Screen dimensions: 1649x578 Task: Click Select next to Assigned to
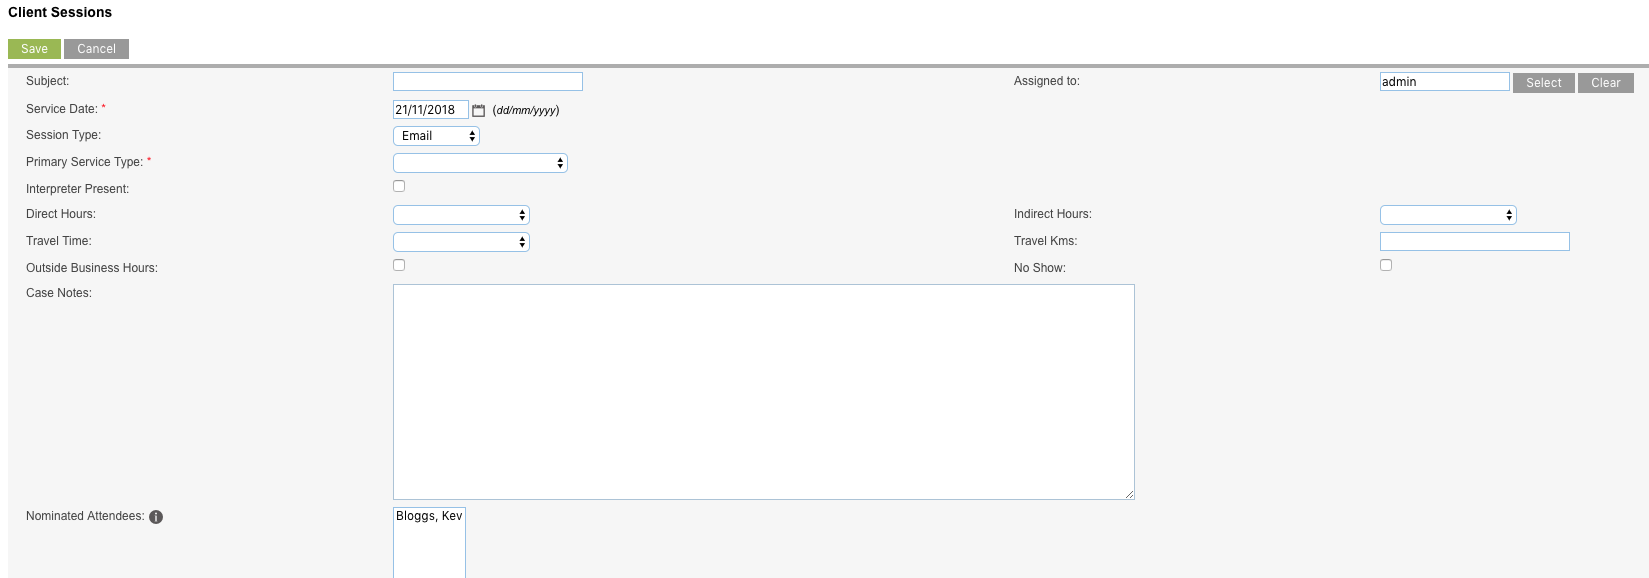(1544, 83)
